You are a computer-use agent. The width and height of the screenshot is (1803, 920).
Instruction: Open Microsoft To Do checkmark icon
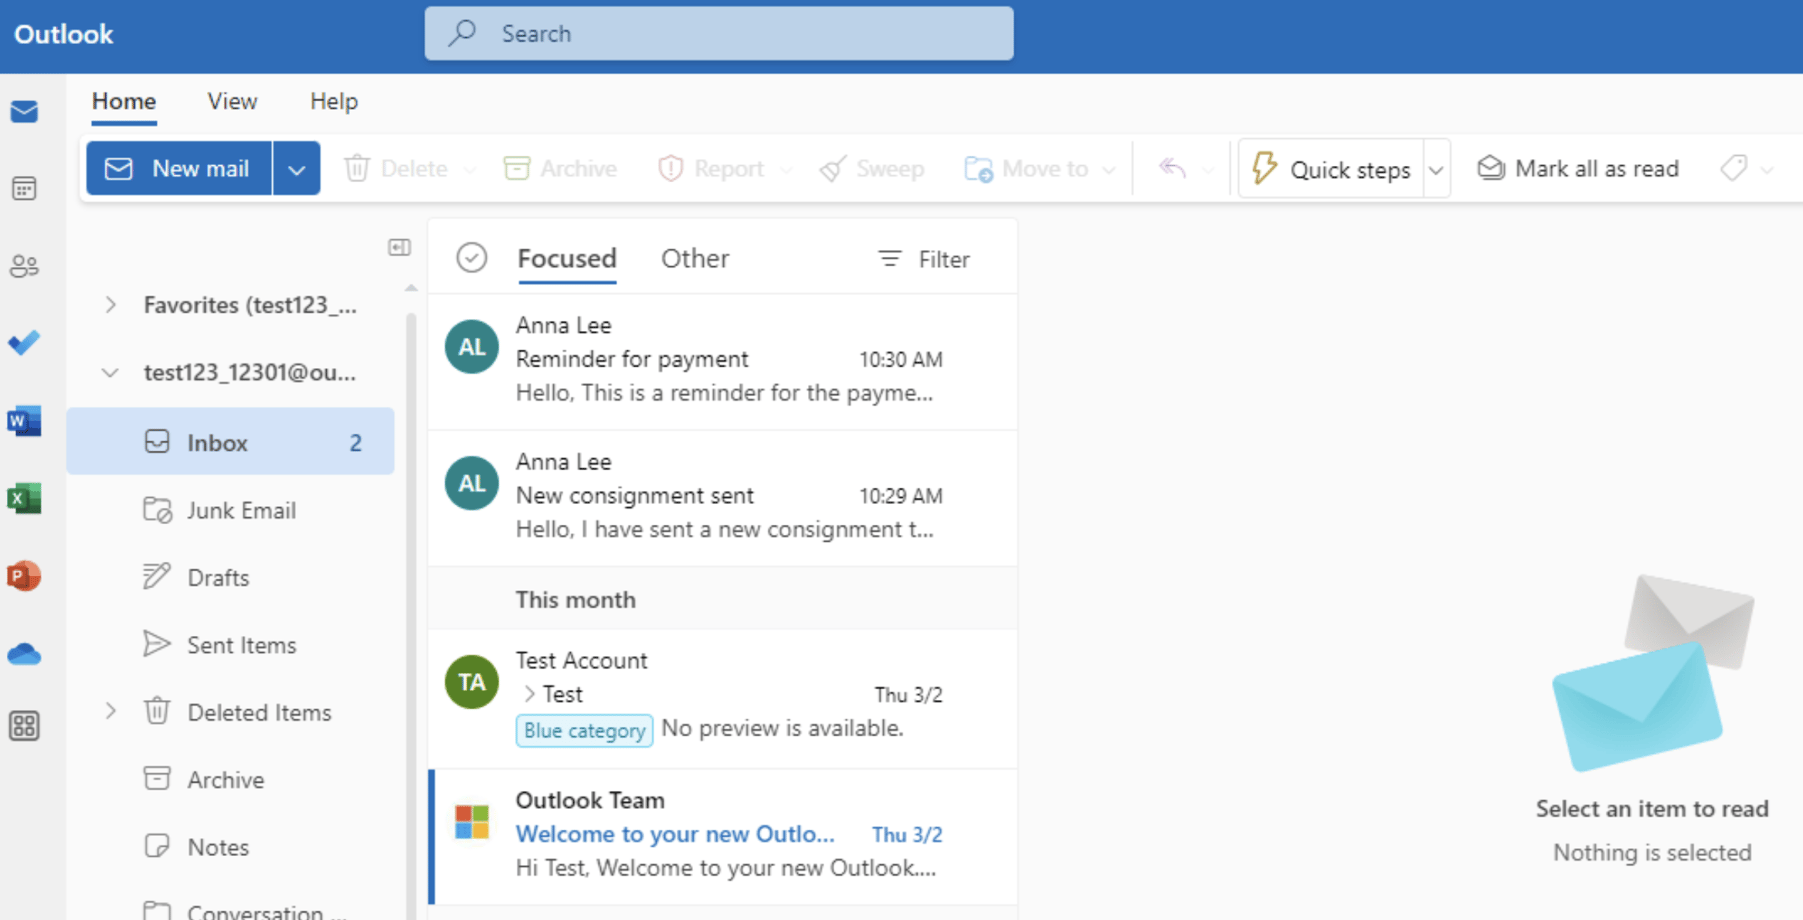[x=25, y=343]
